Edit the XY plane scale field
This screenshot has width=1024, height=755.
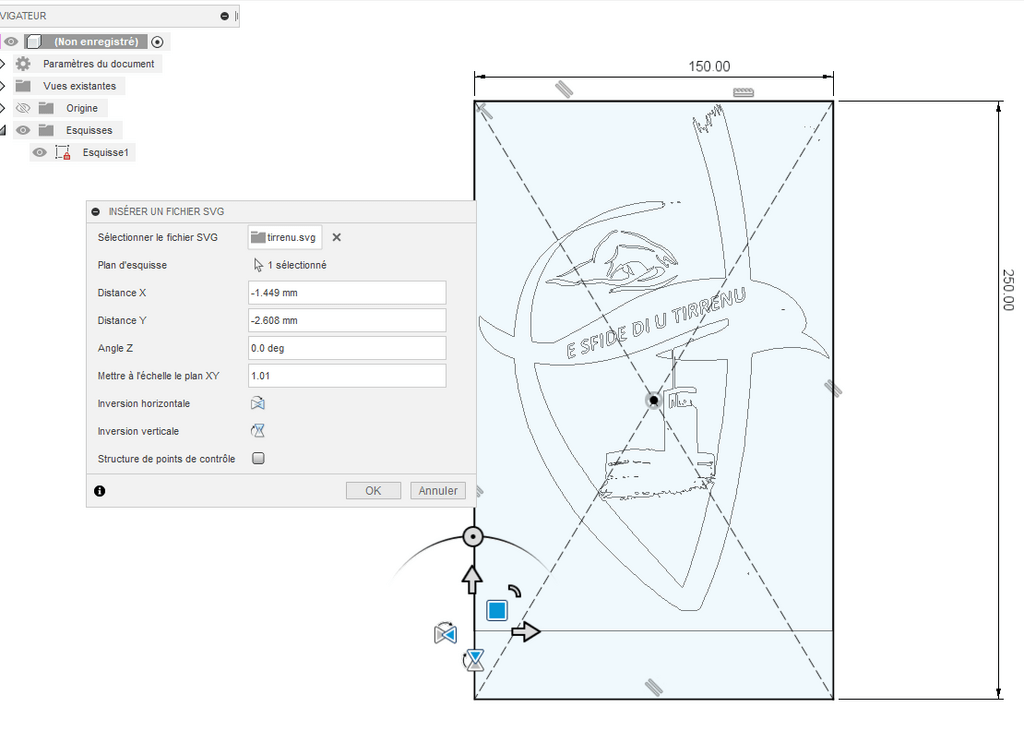tap(347, 376)
